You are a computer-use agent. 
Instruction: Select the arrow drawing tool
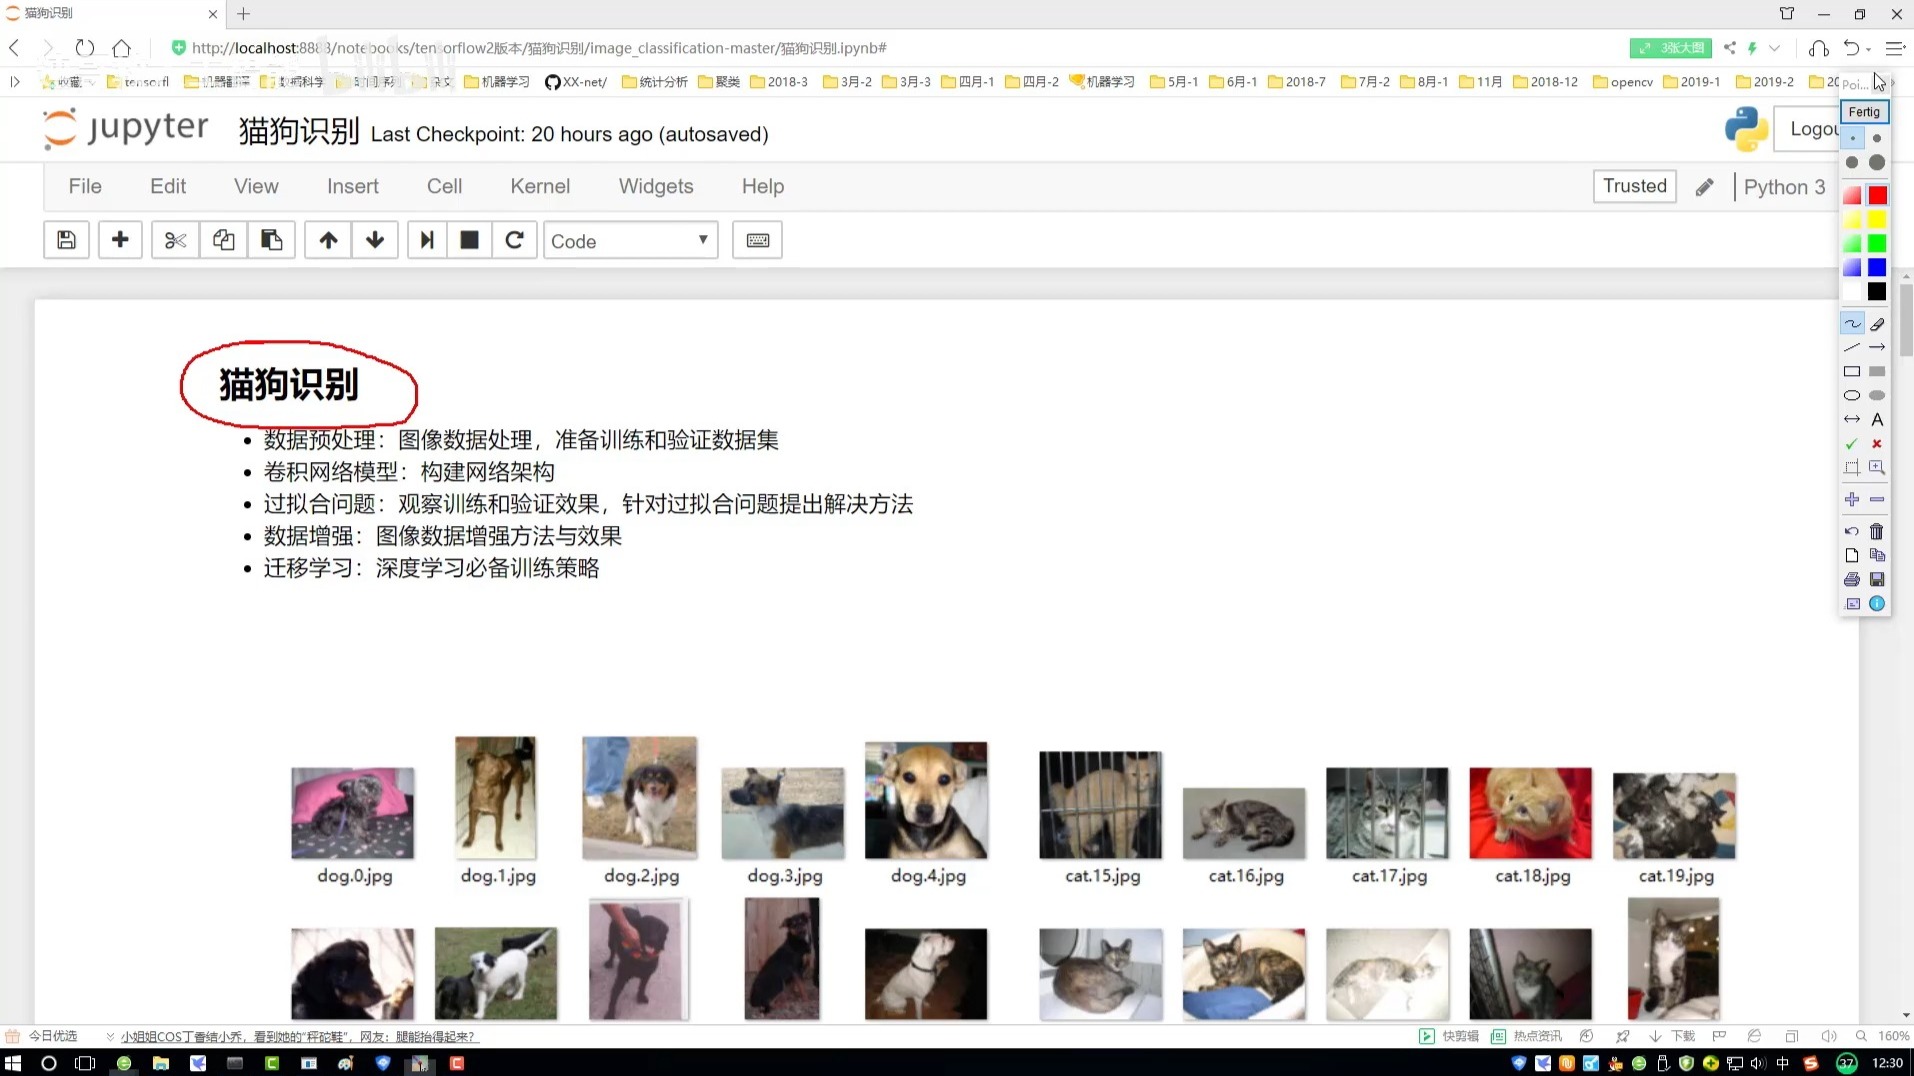[1877, 347]
